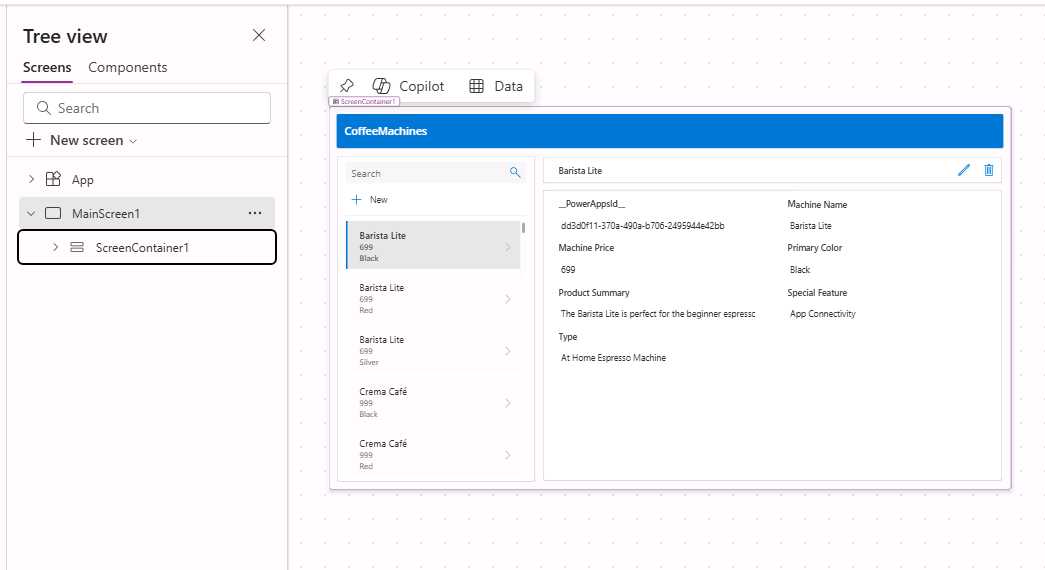Viewport: 1045px width, 570px height.
Task: Close the Tree view panel
Action: point(259,36)
